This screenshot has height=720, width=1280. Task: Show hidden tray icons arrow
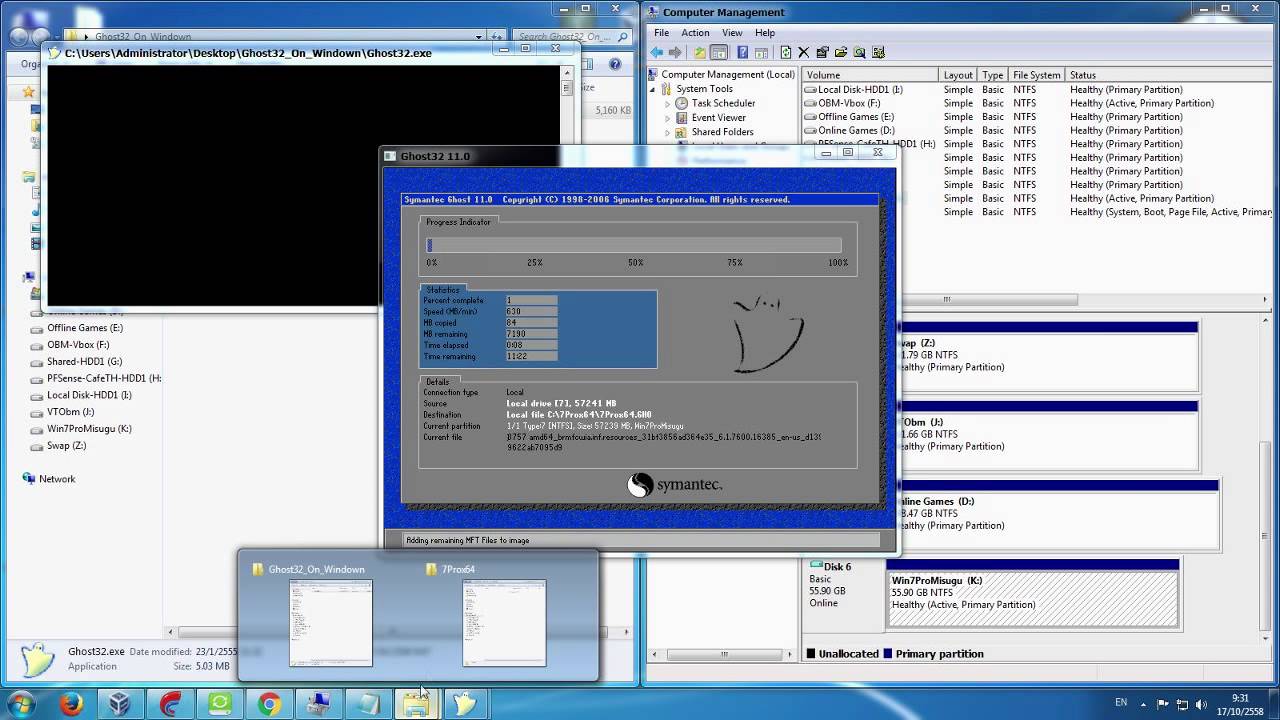[x=1144, y=704]
